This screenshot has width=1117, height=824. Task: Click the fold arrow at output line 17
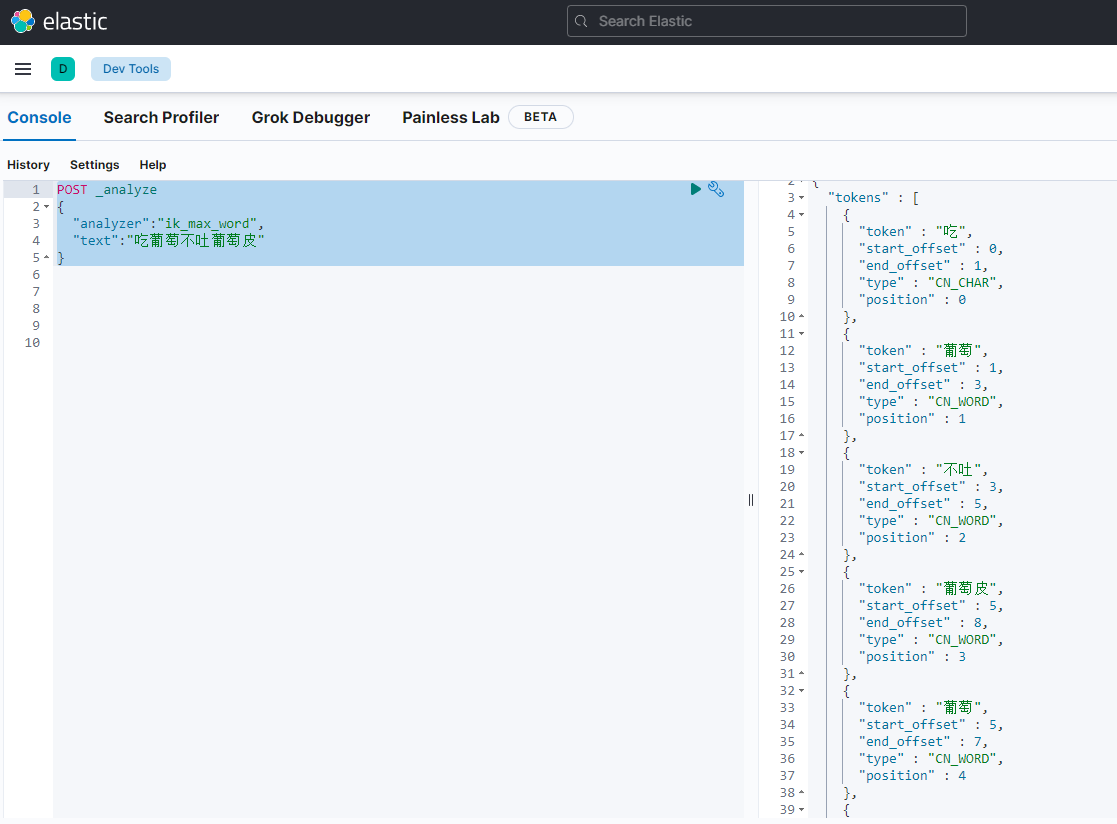801,435
